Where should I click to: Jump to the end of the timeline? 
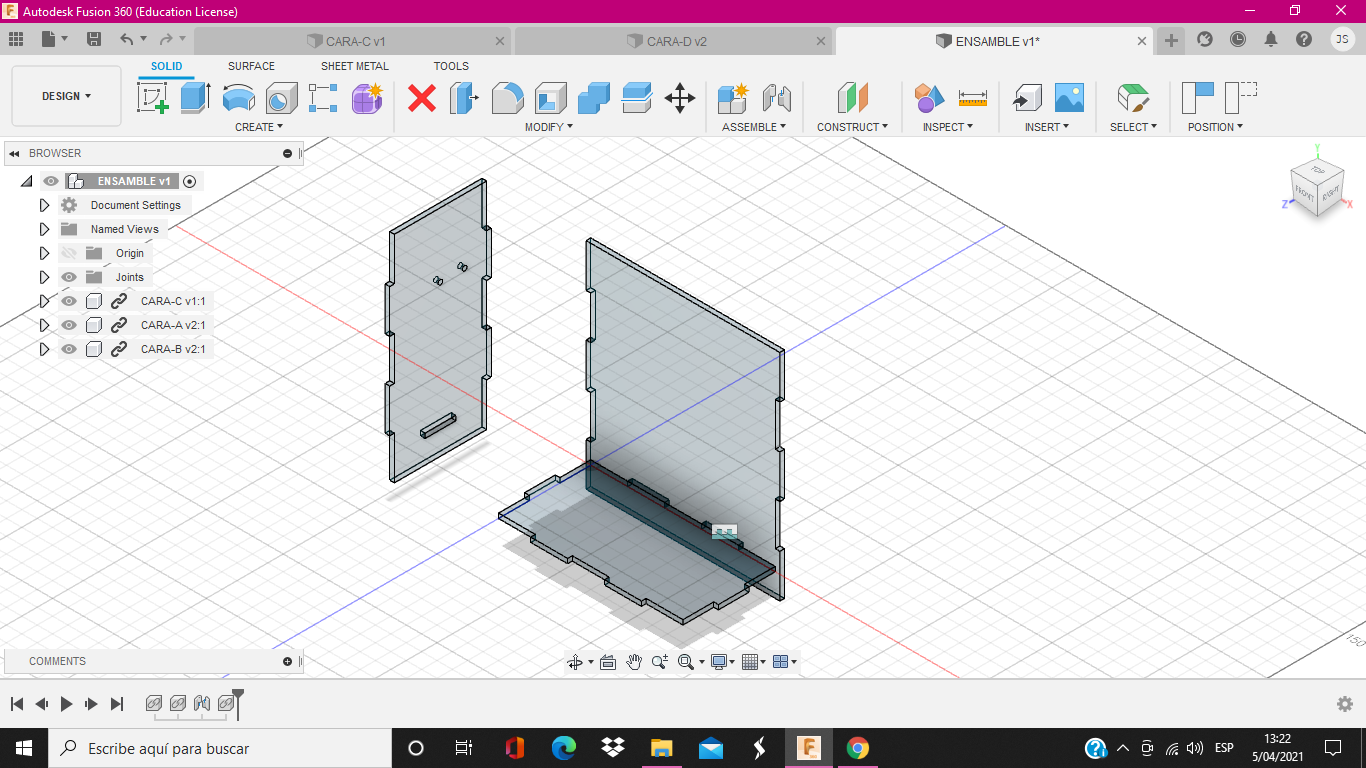pyautogui.click(x=117, y=704)
